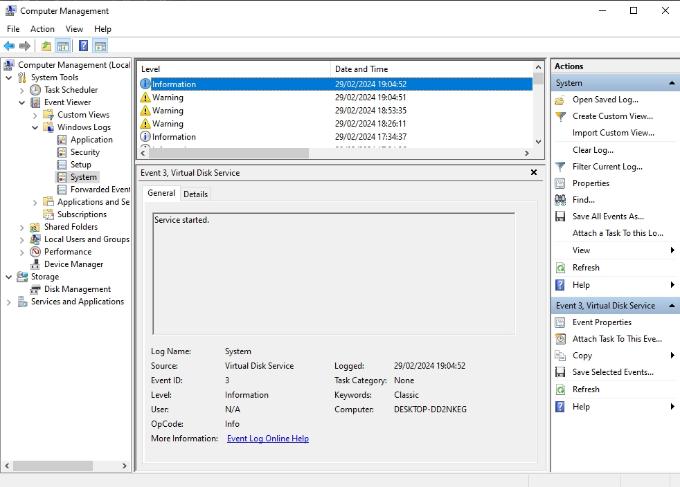Screen dimensions: 680x487
Task: Collapse the Windows Logs node
Action: coord(35,127)
